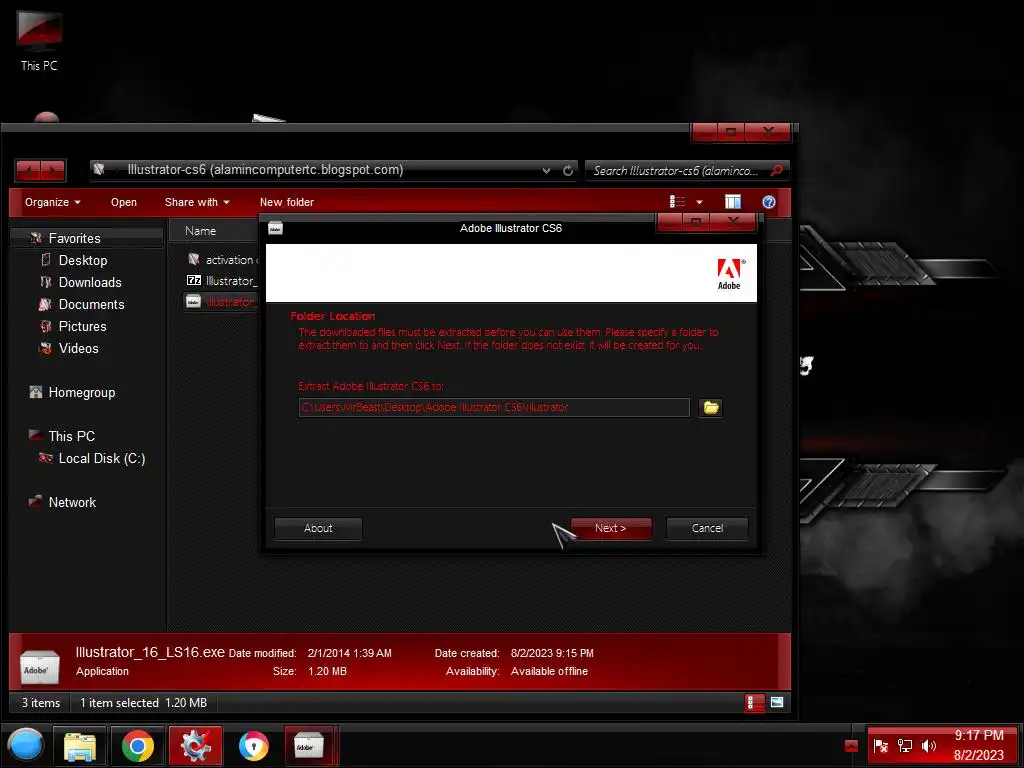Viewport: 1024px width, 768px height.
Task: Click the Explorer search box
Action: click(x=676, y=170)
